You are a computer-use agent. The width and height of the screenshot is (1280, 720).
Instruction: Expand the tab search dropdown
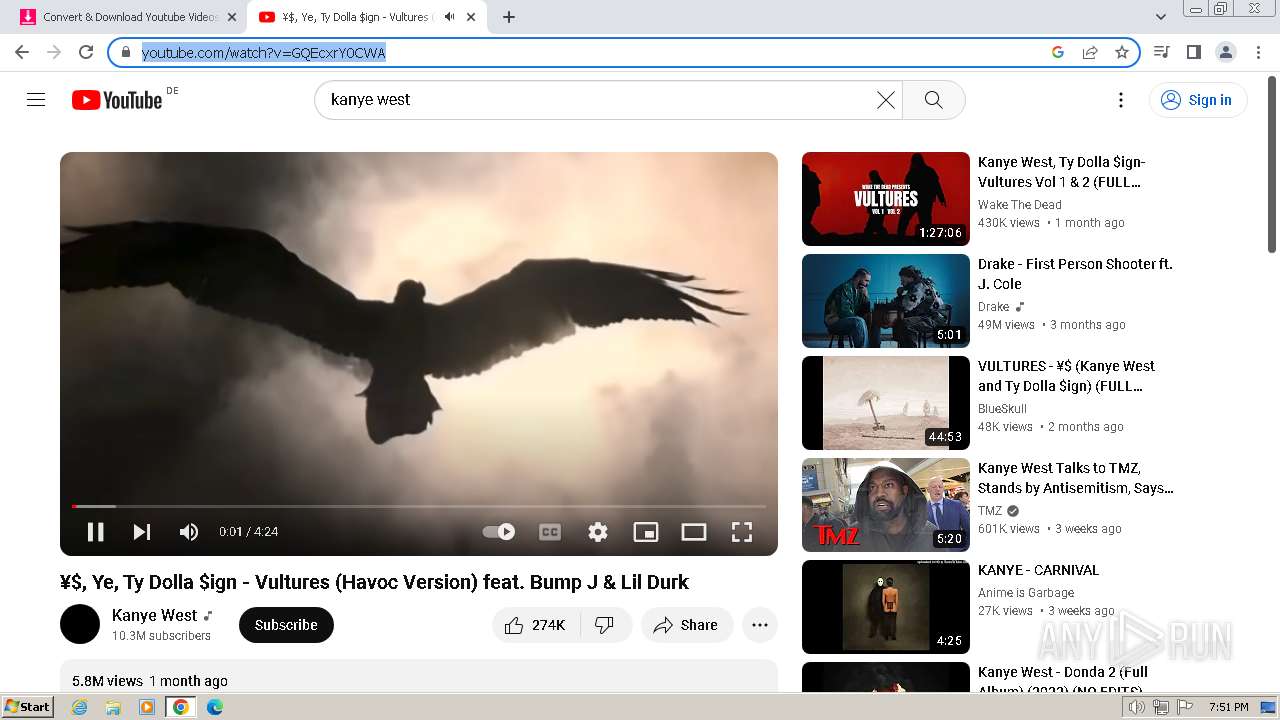click(1161, 17)
